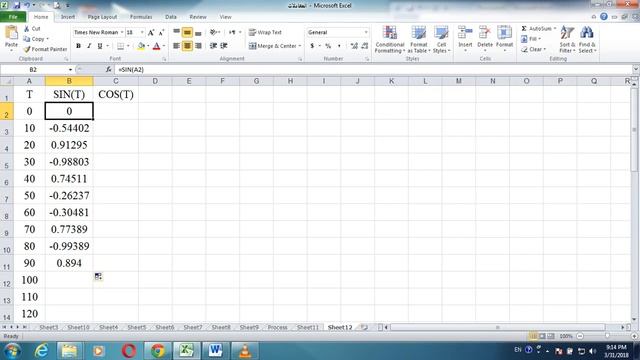Image resolution: width=640 pixels, height=360 pixels.
Task: Click Insert cells icon
Action: [x=465, y=33]
